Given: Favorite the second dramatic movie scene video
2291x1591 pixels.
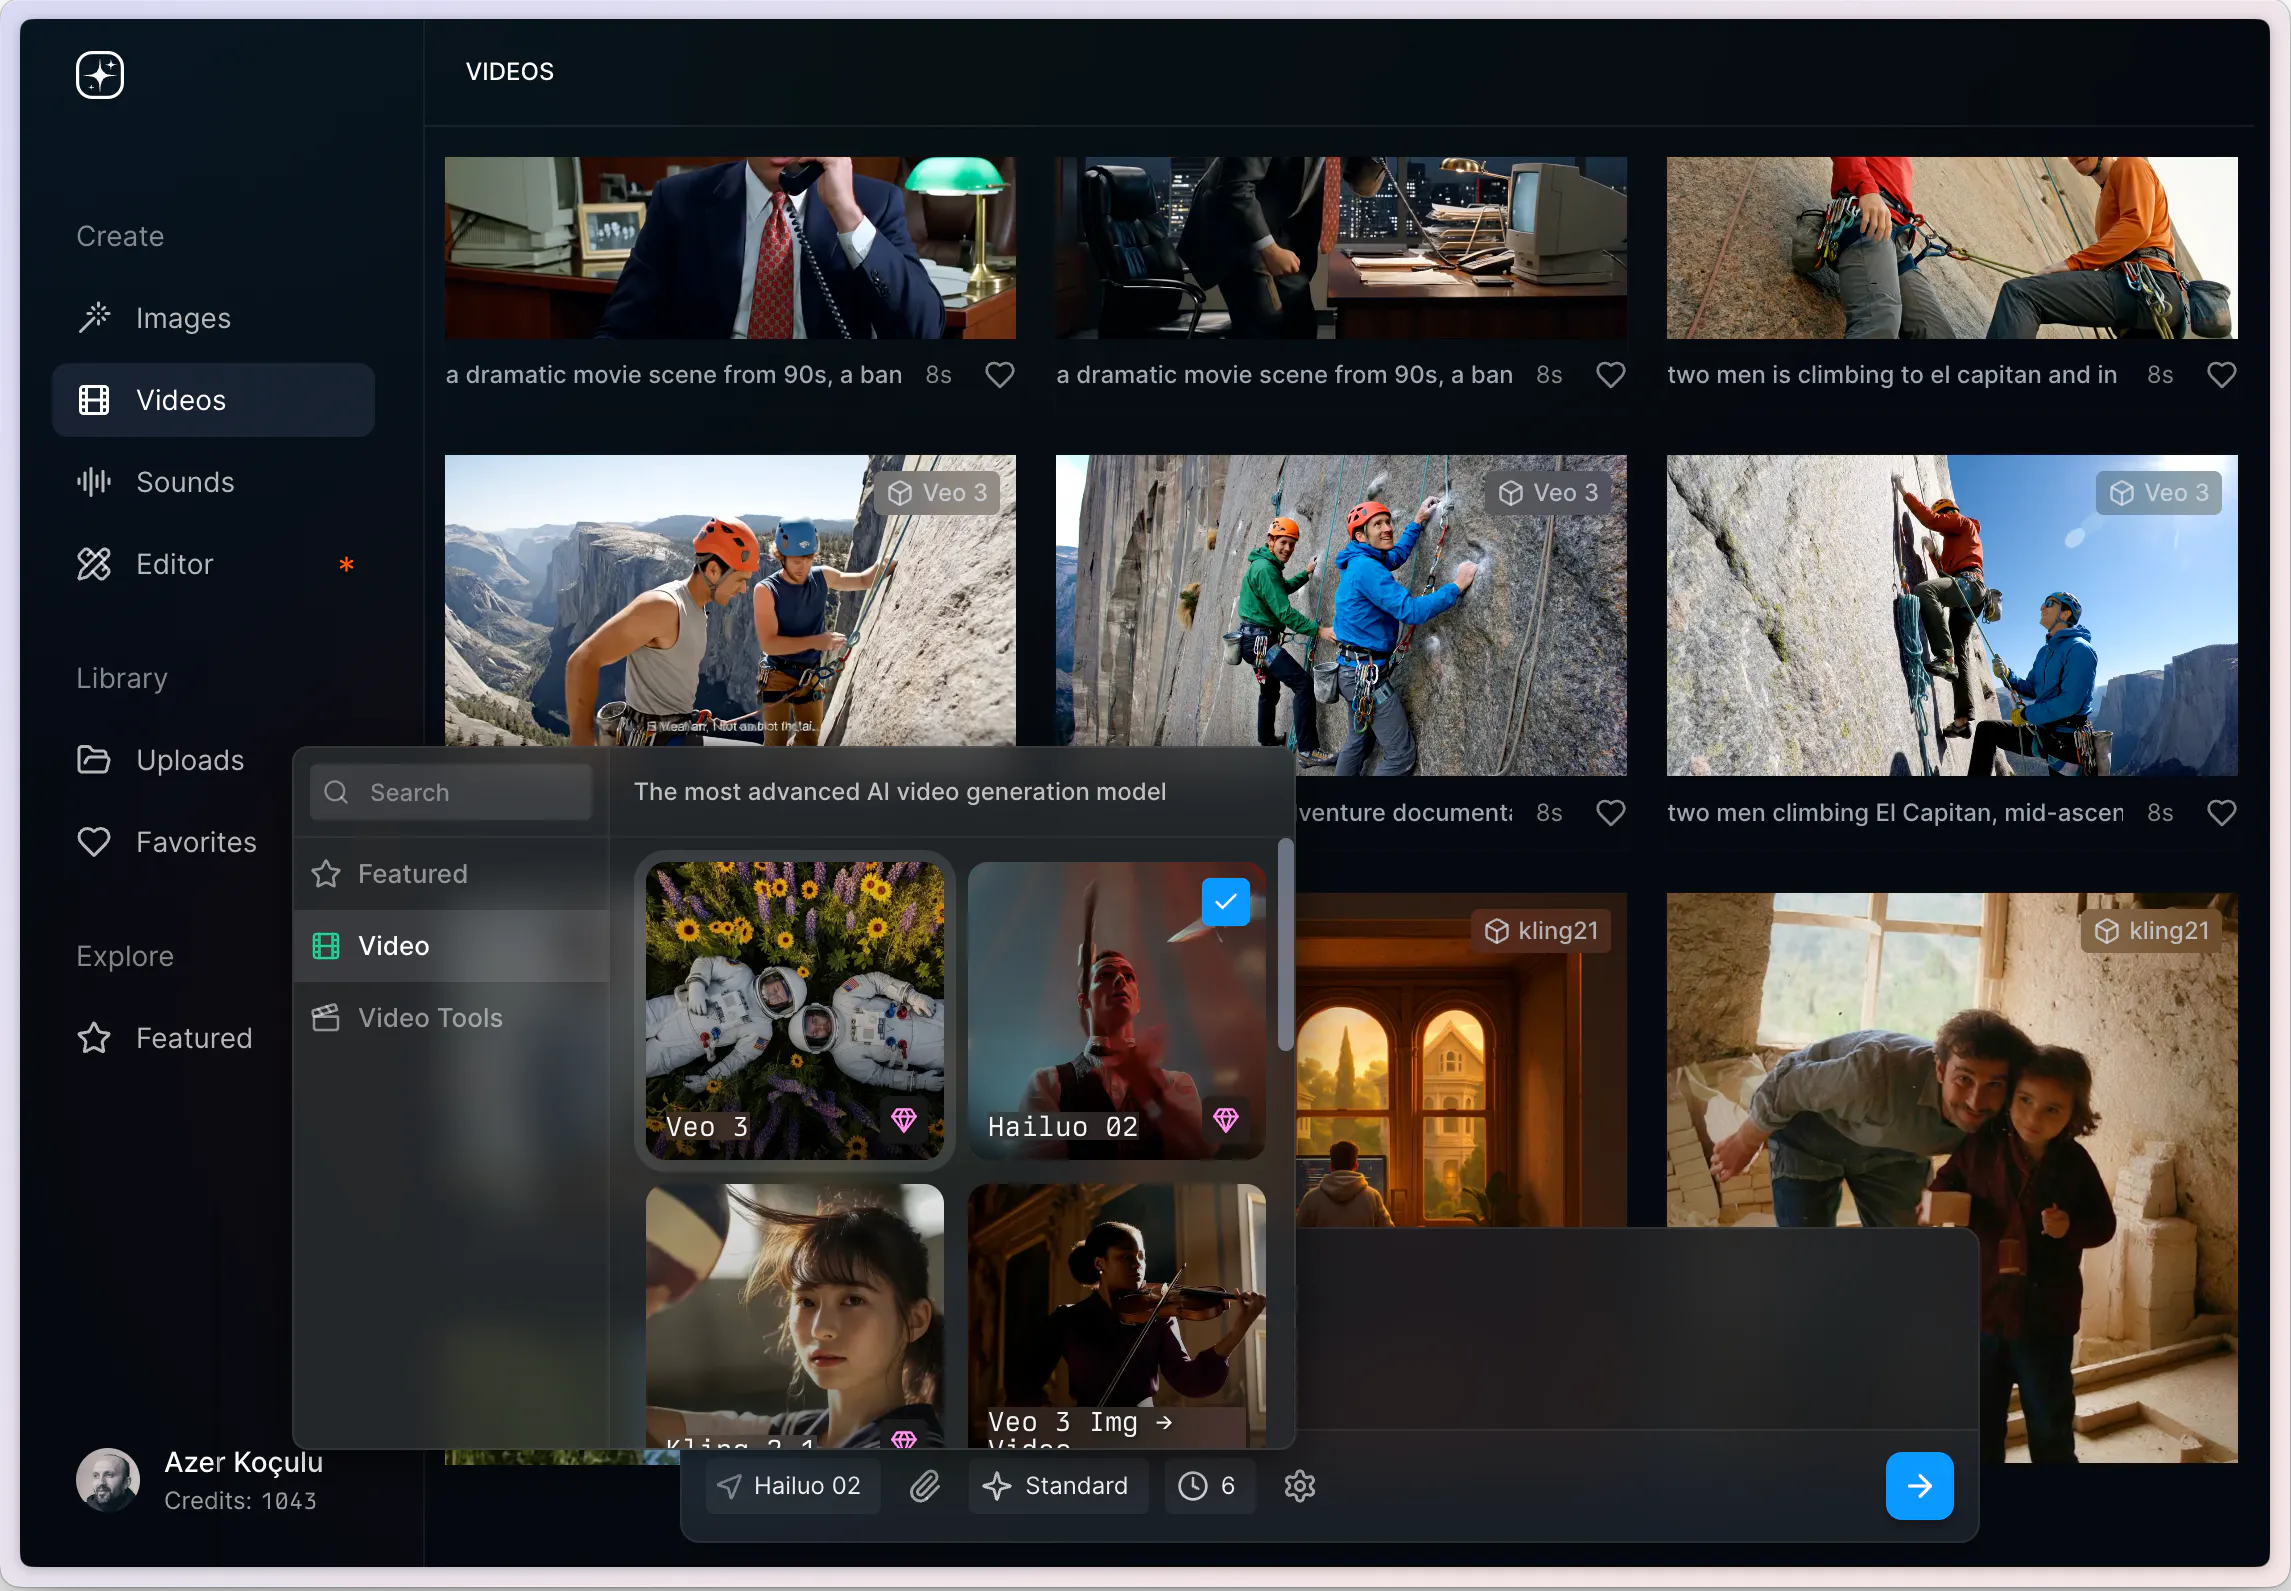Looking at the screenshot, I should pyautogui.click(x=1611, y=375).
